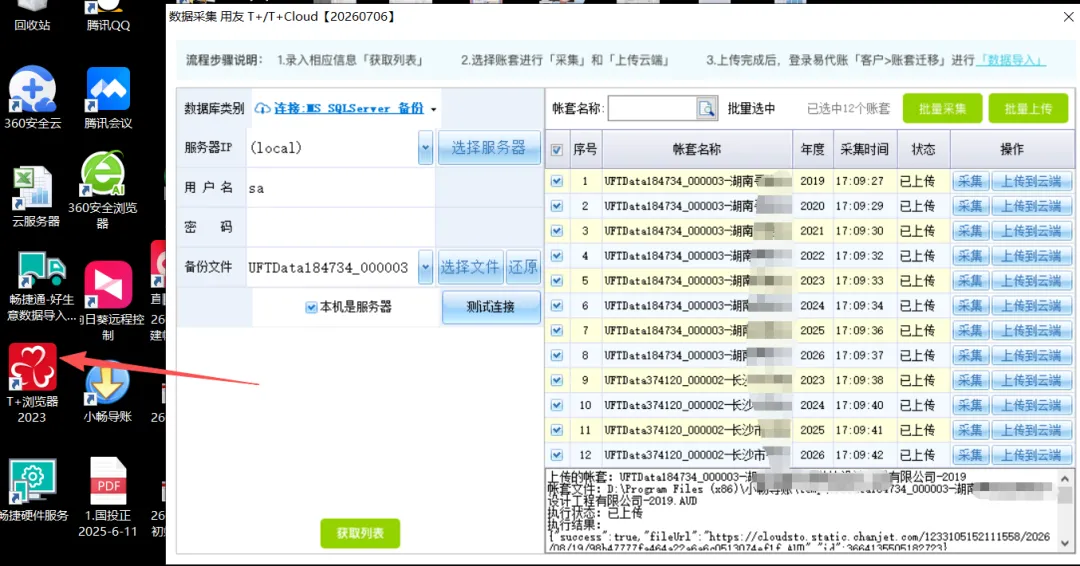This screenshot has height=566, width=1080.
Task: Open the 1.国投正 PDF file icon
Action: click(108, 497)
